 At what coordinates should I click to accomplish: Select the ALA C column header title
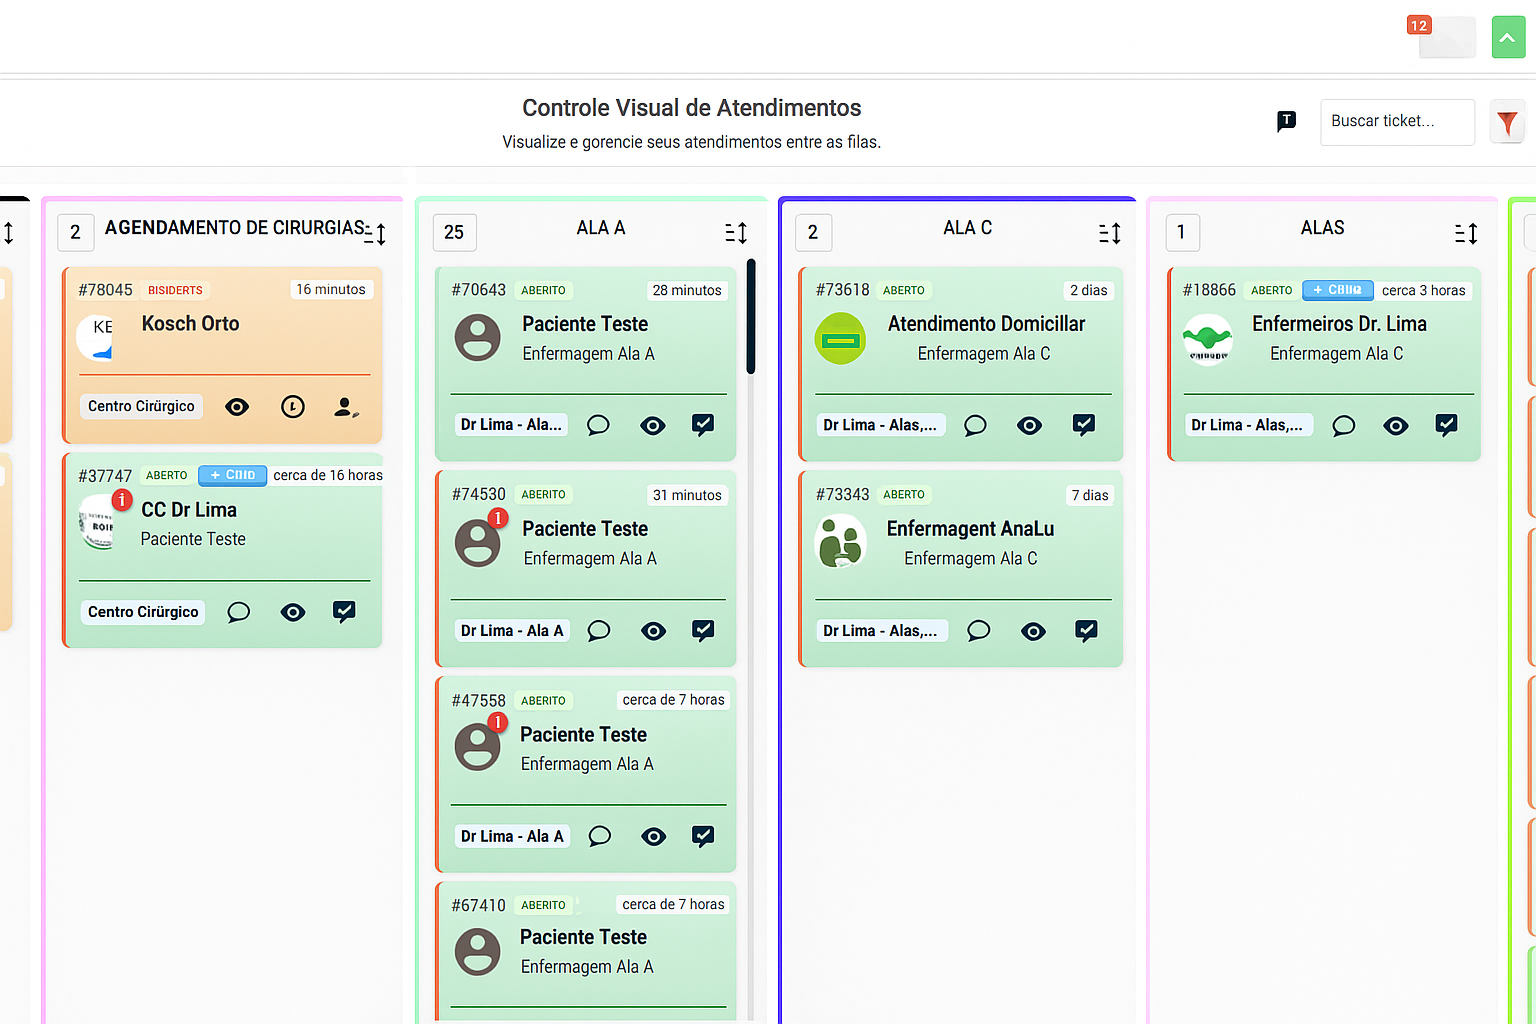(x=967, y=228)
